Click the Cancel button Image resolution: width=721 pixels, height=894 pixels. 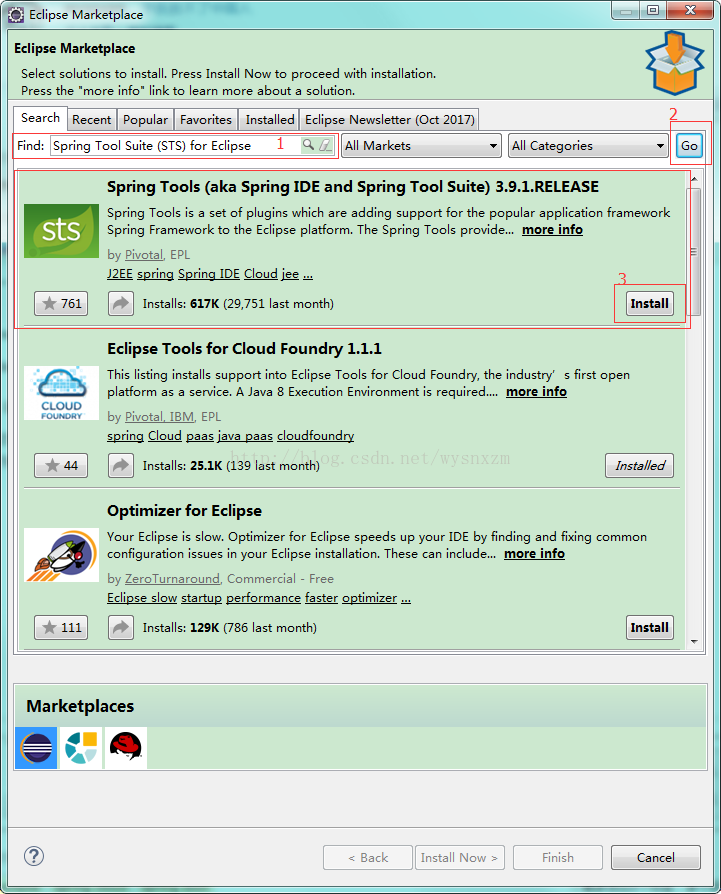655,858
